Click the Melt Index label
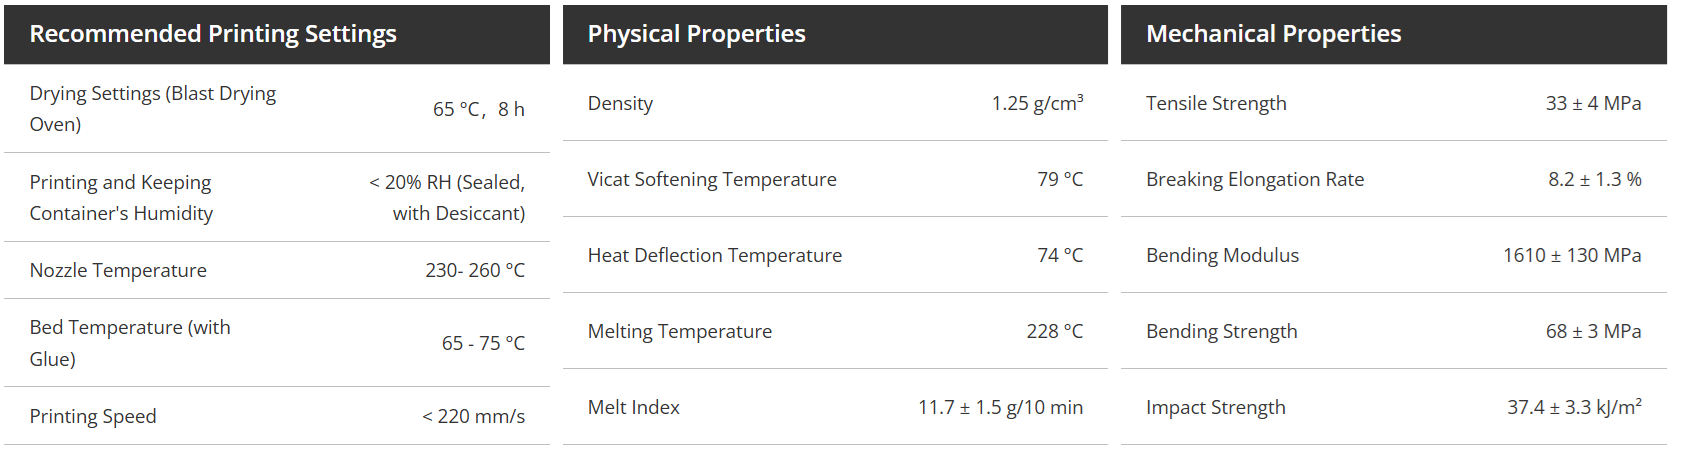1682x465 pixels. pos(634,408)
